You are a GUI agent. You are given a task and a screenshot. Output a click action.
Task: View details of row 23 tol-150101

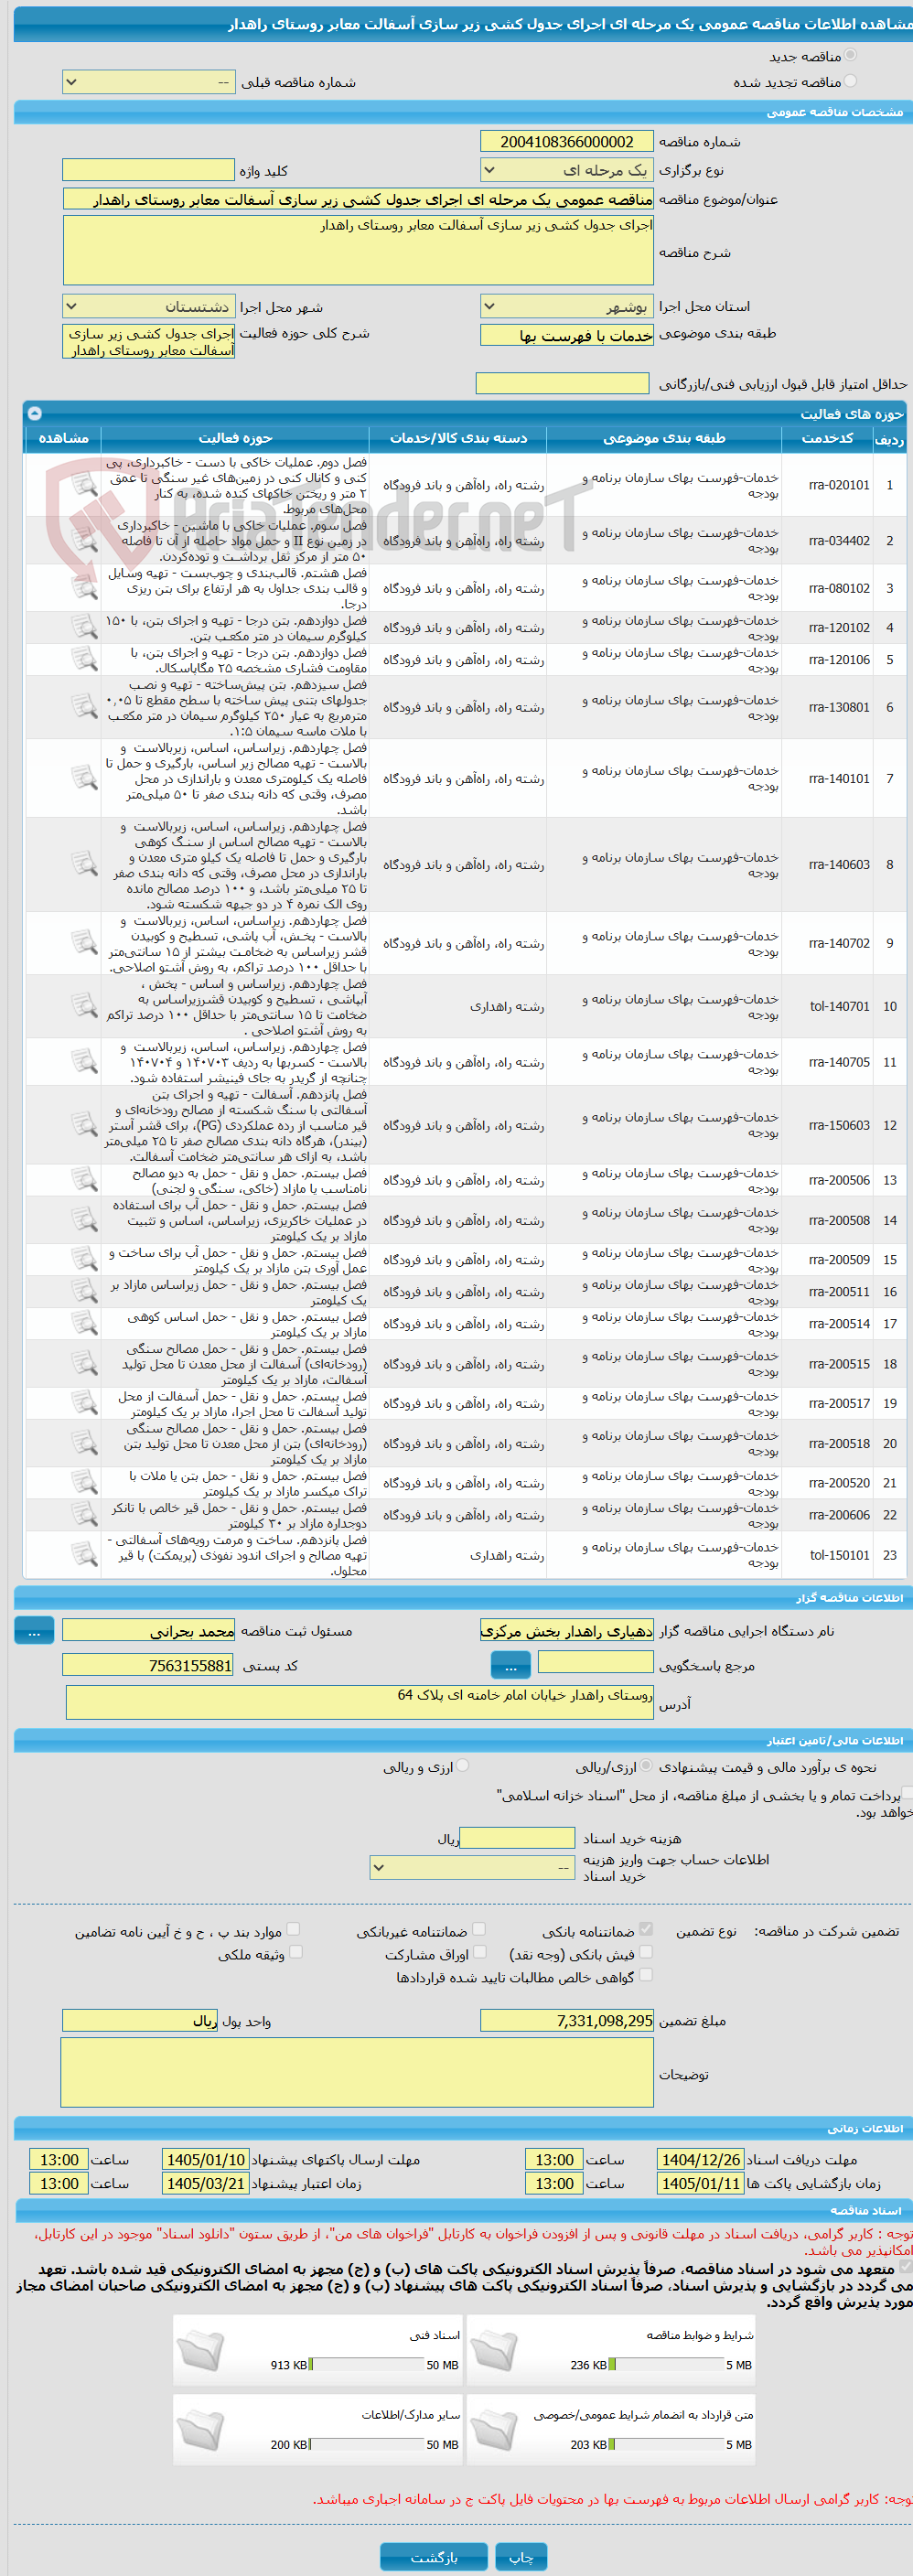84,1555
